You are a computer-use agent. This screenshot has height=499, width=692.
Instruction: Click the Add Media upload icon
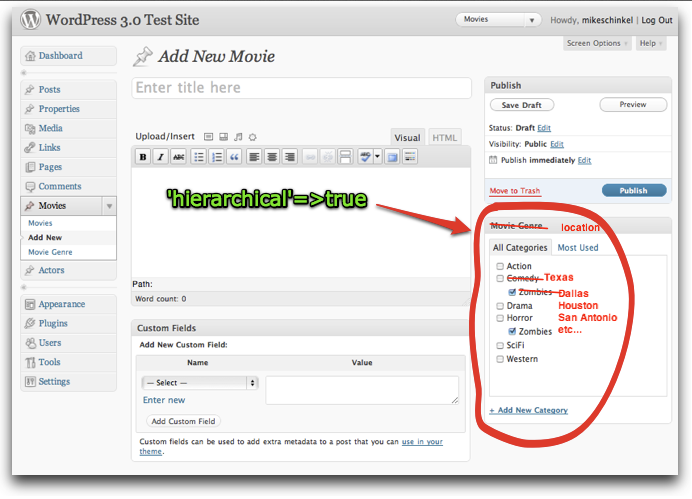(252, 137)
